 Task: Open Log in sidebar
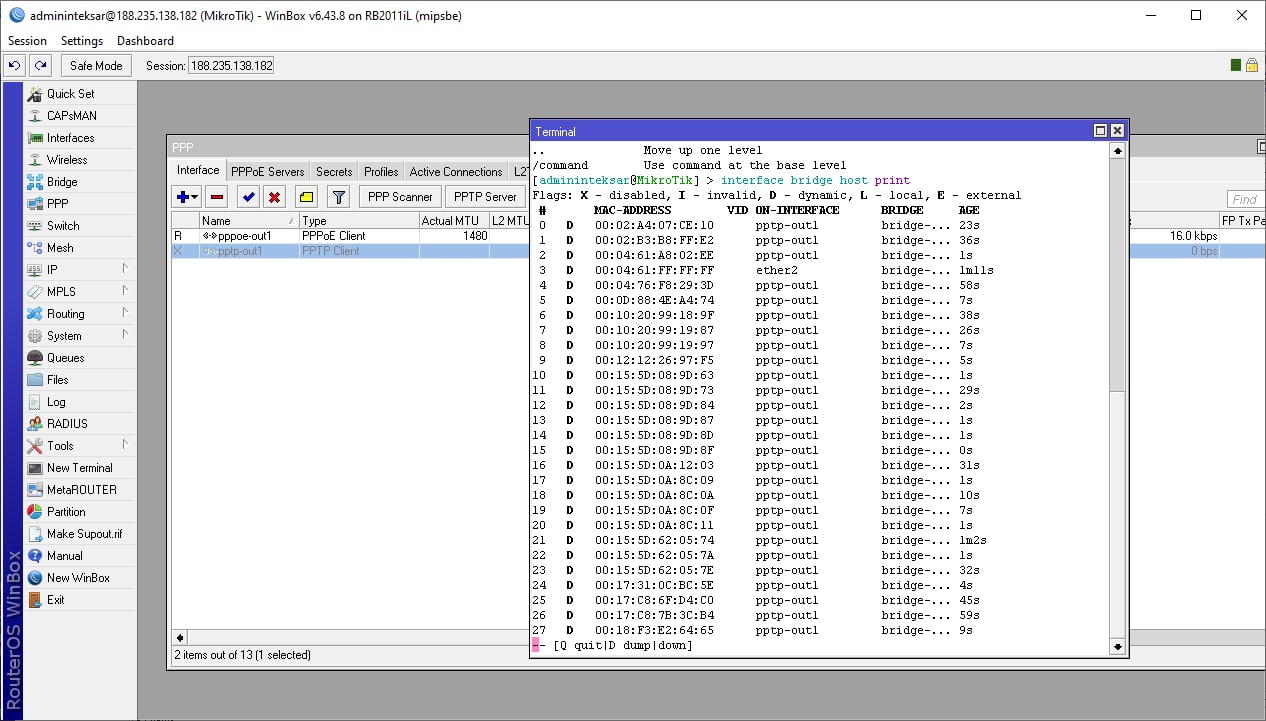coord(80,402)
